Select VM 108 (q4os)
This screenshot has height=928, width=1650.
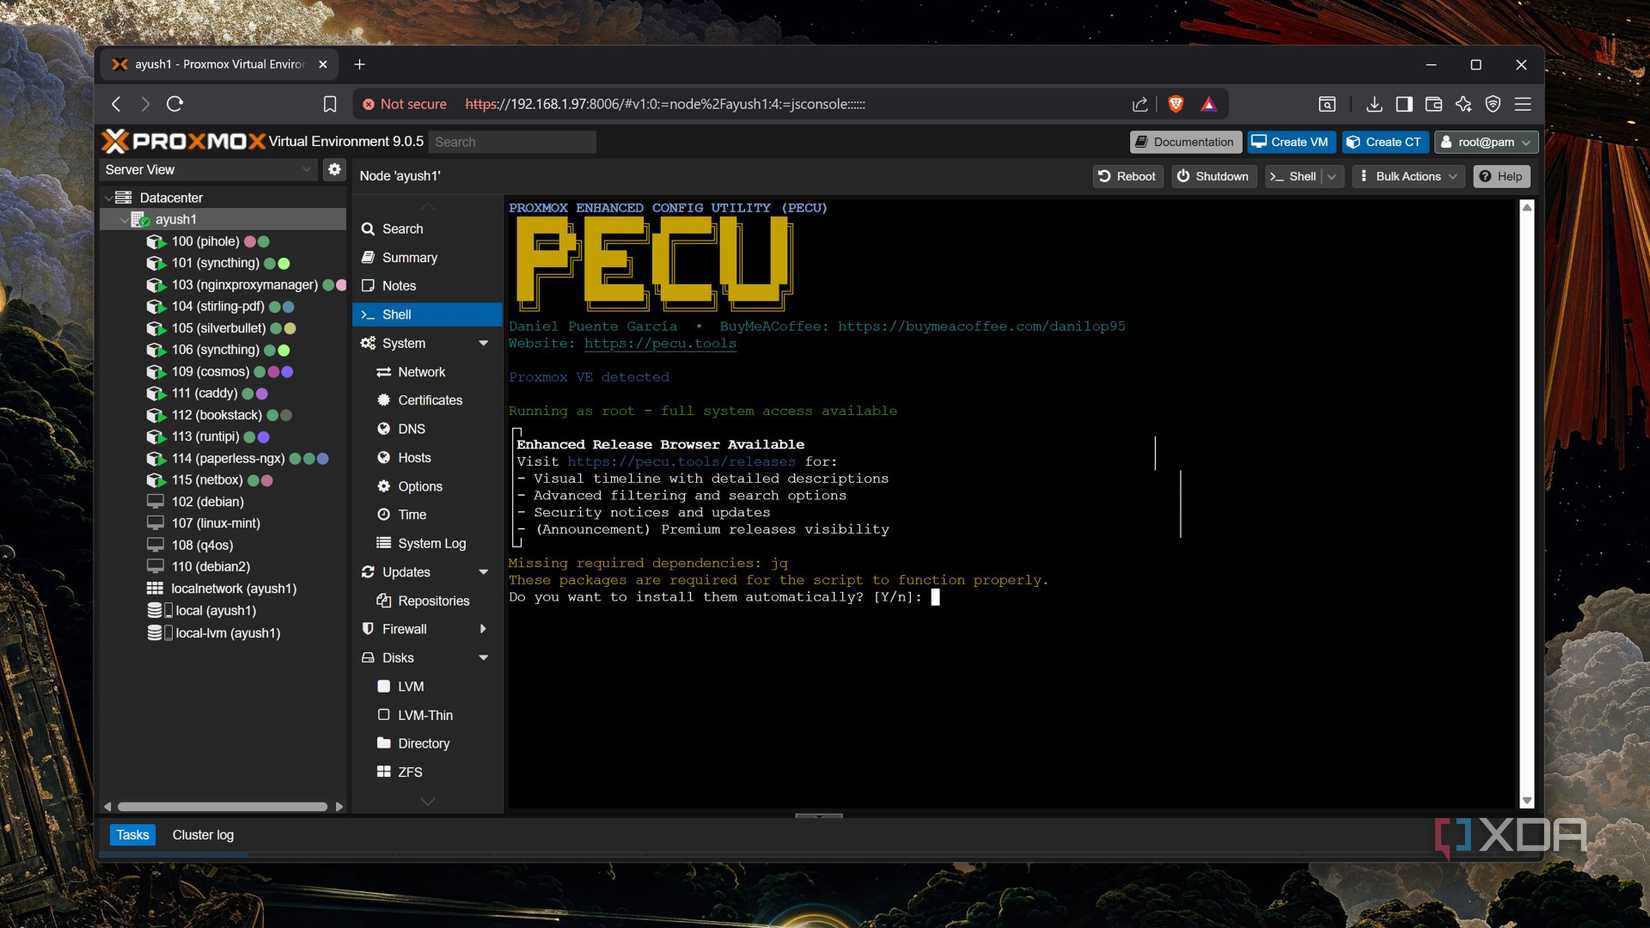click(202, 545)
